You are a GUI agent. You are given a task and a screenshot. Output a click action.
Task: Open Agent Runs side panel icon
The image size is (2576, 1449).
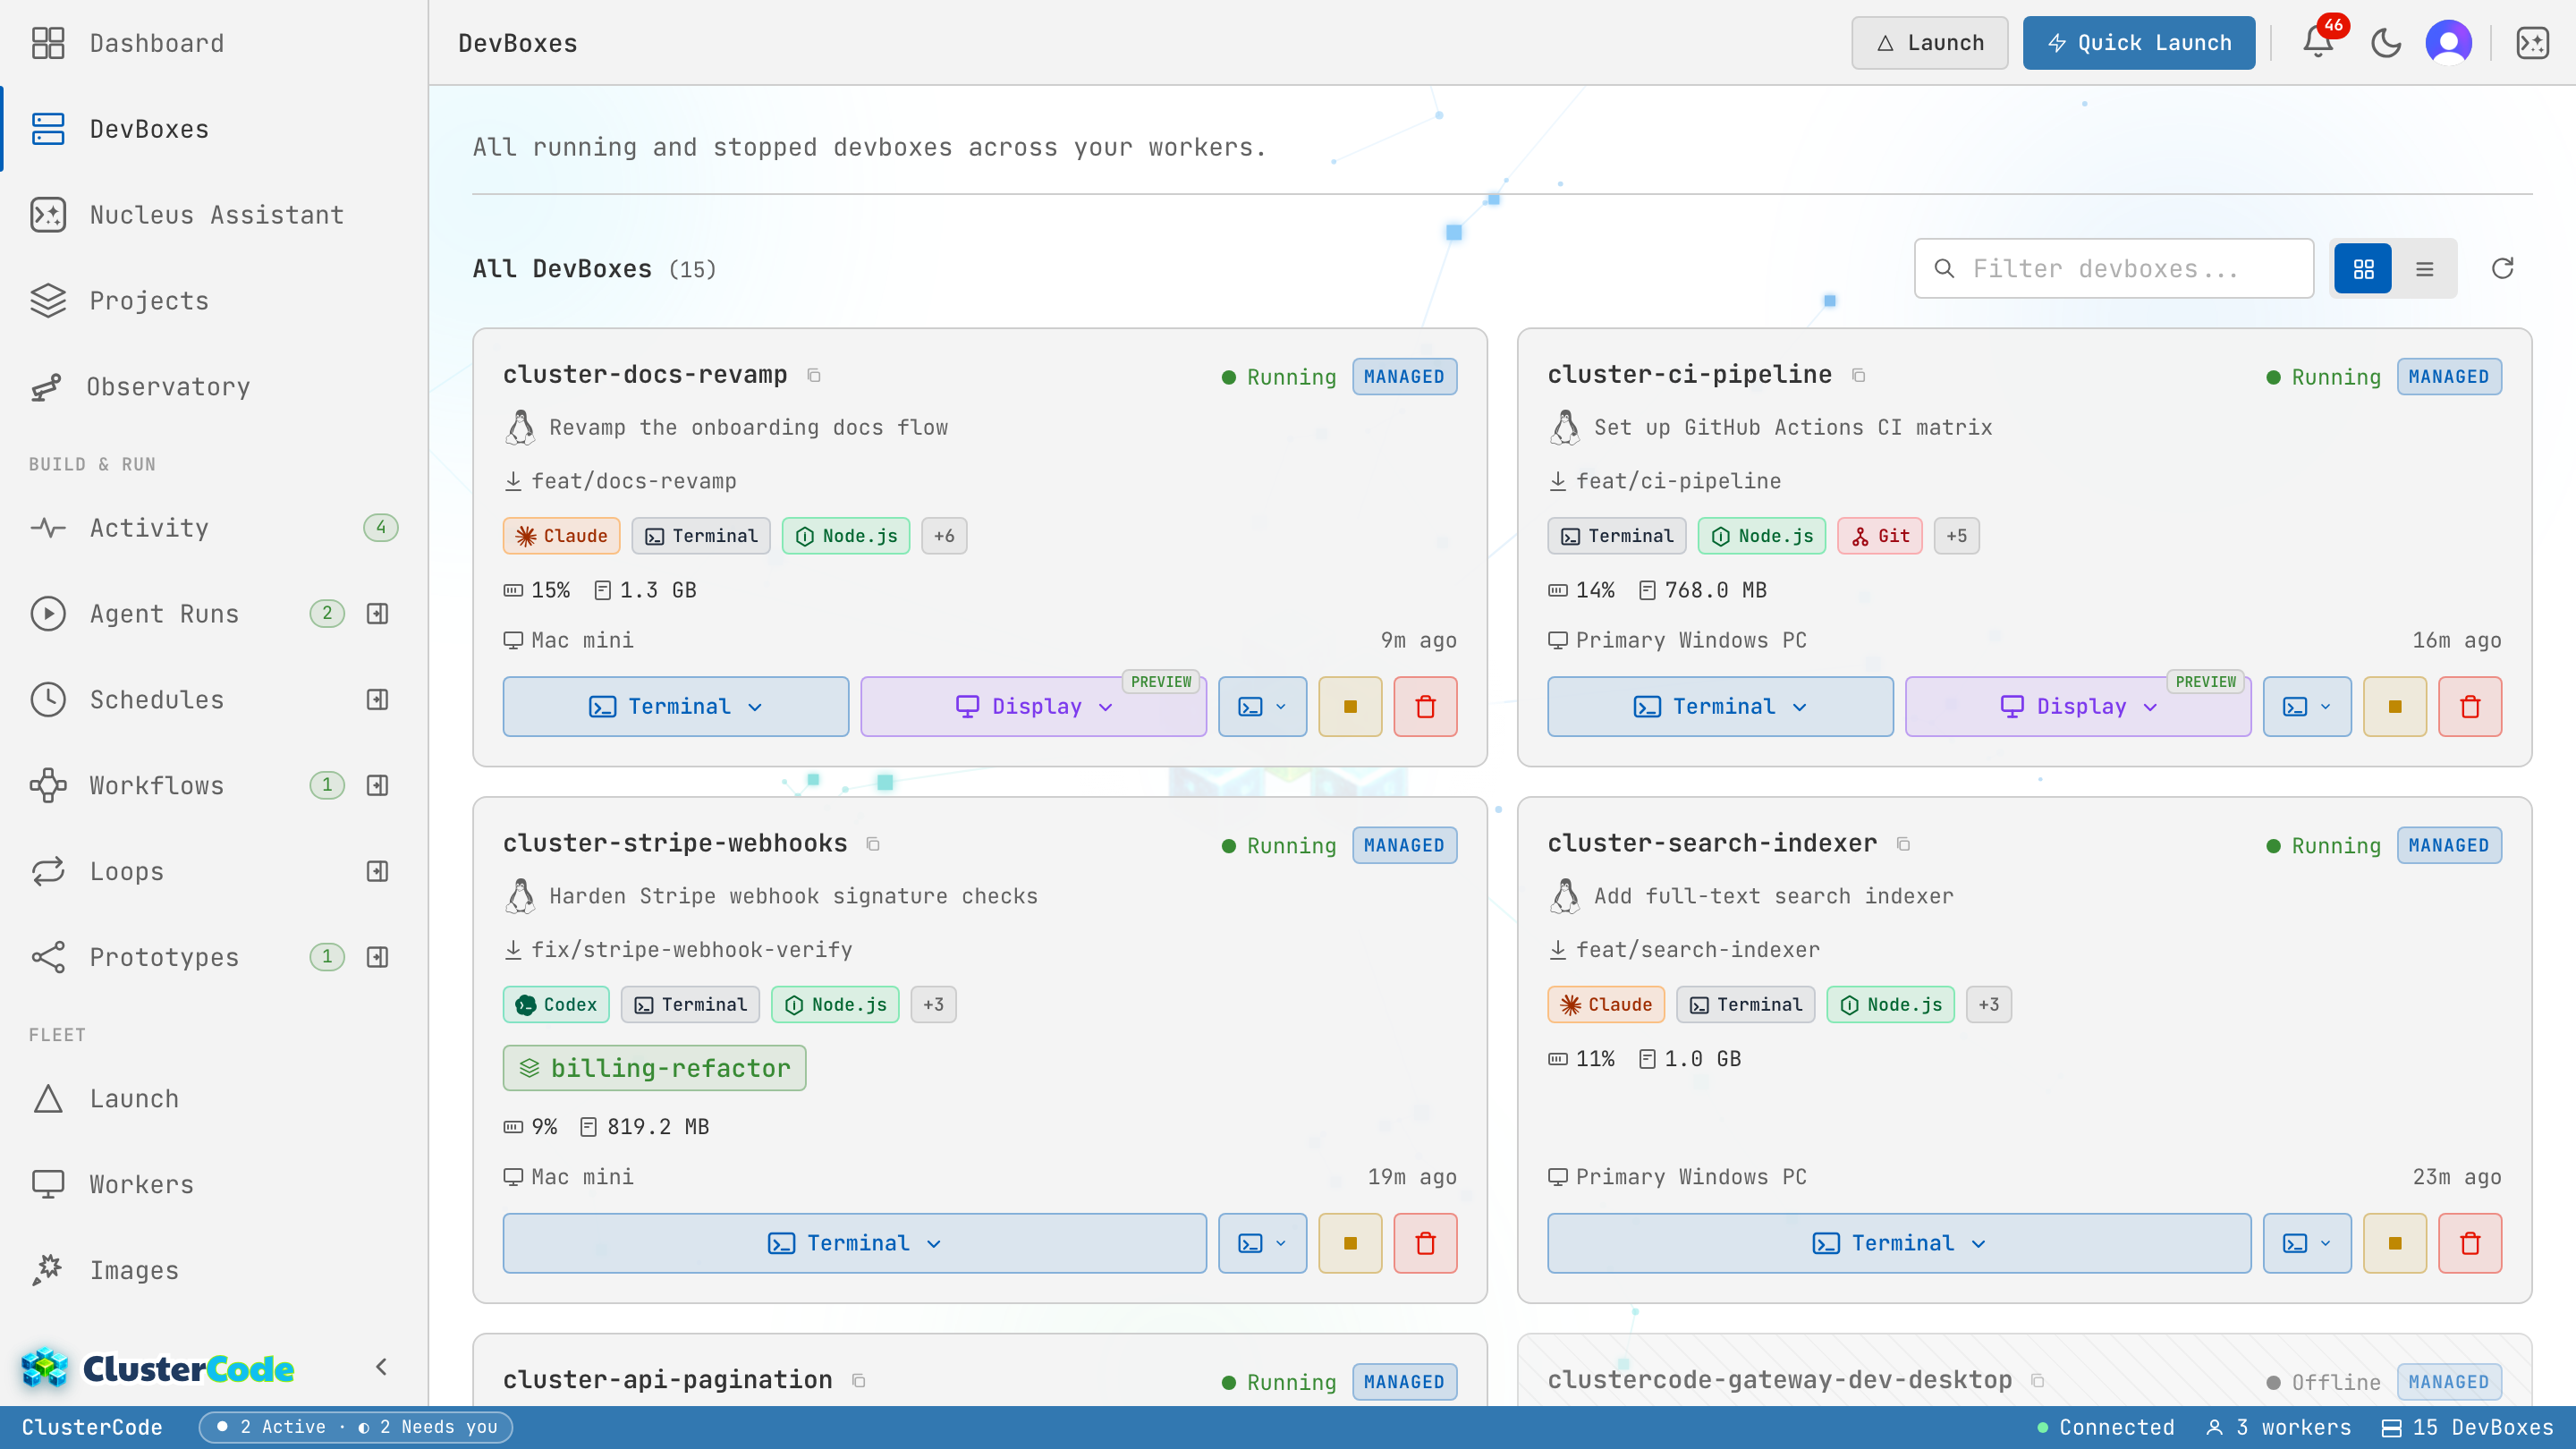click(377, 613)
